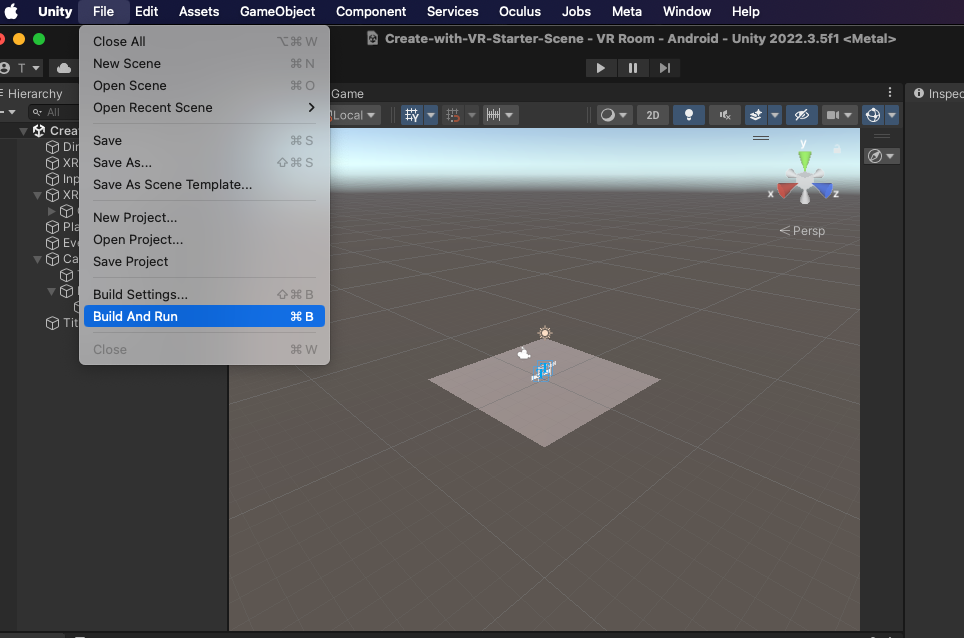The width and height of the screenshot is (964, 638).
Task: Choose Open Project... menu item
Action: (204, 240)
